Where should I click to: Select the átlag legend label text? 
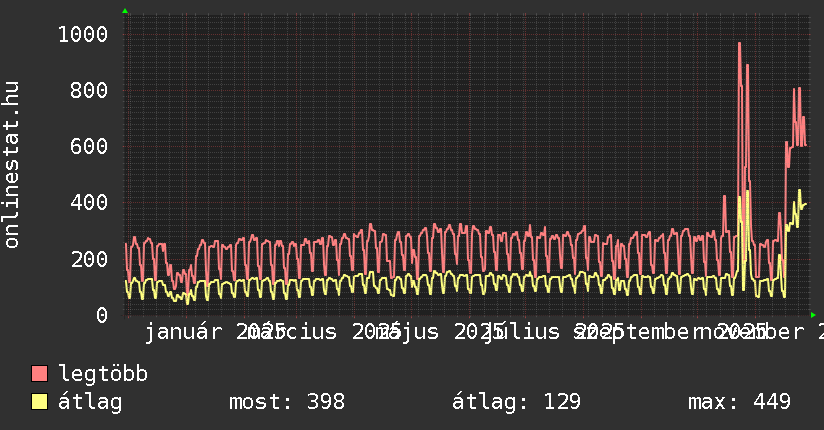[x=90, y=402]
